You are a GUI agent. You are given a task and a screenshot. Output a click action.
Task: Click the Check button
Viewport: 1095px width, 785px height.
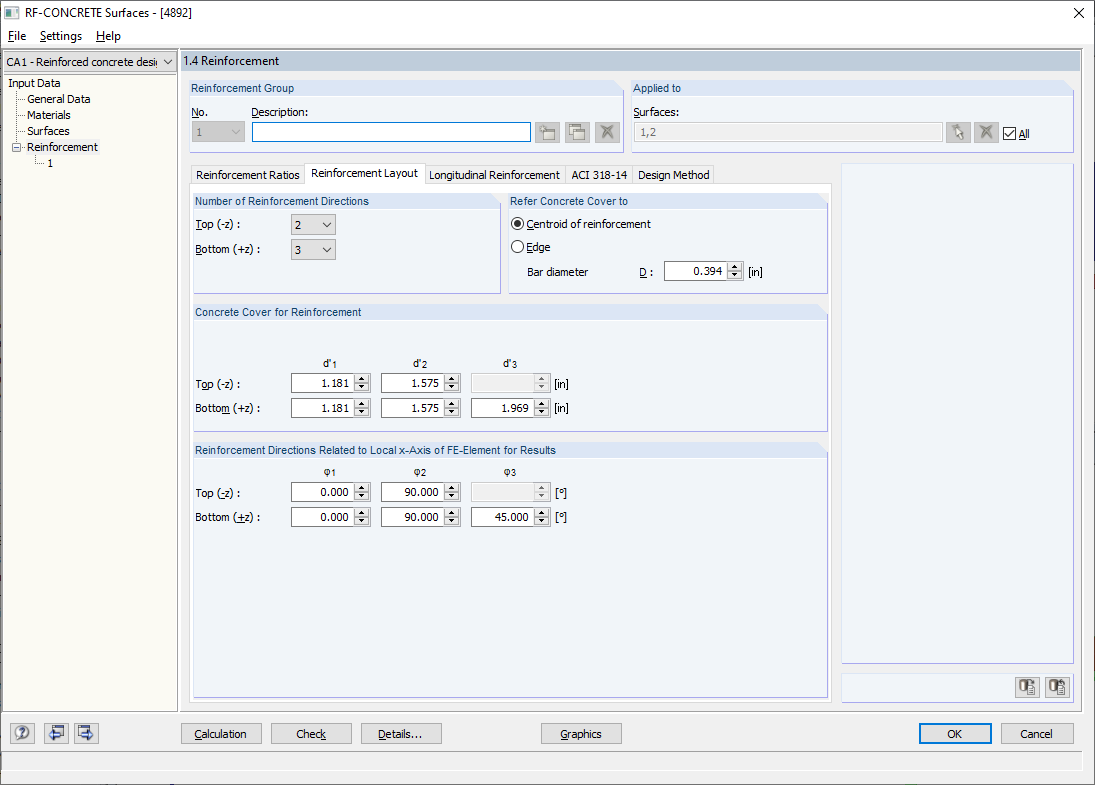[x=311, y=734]
